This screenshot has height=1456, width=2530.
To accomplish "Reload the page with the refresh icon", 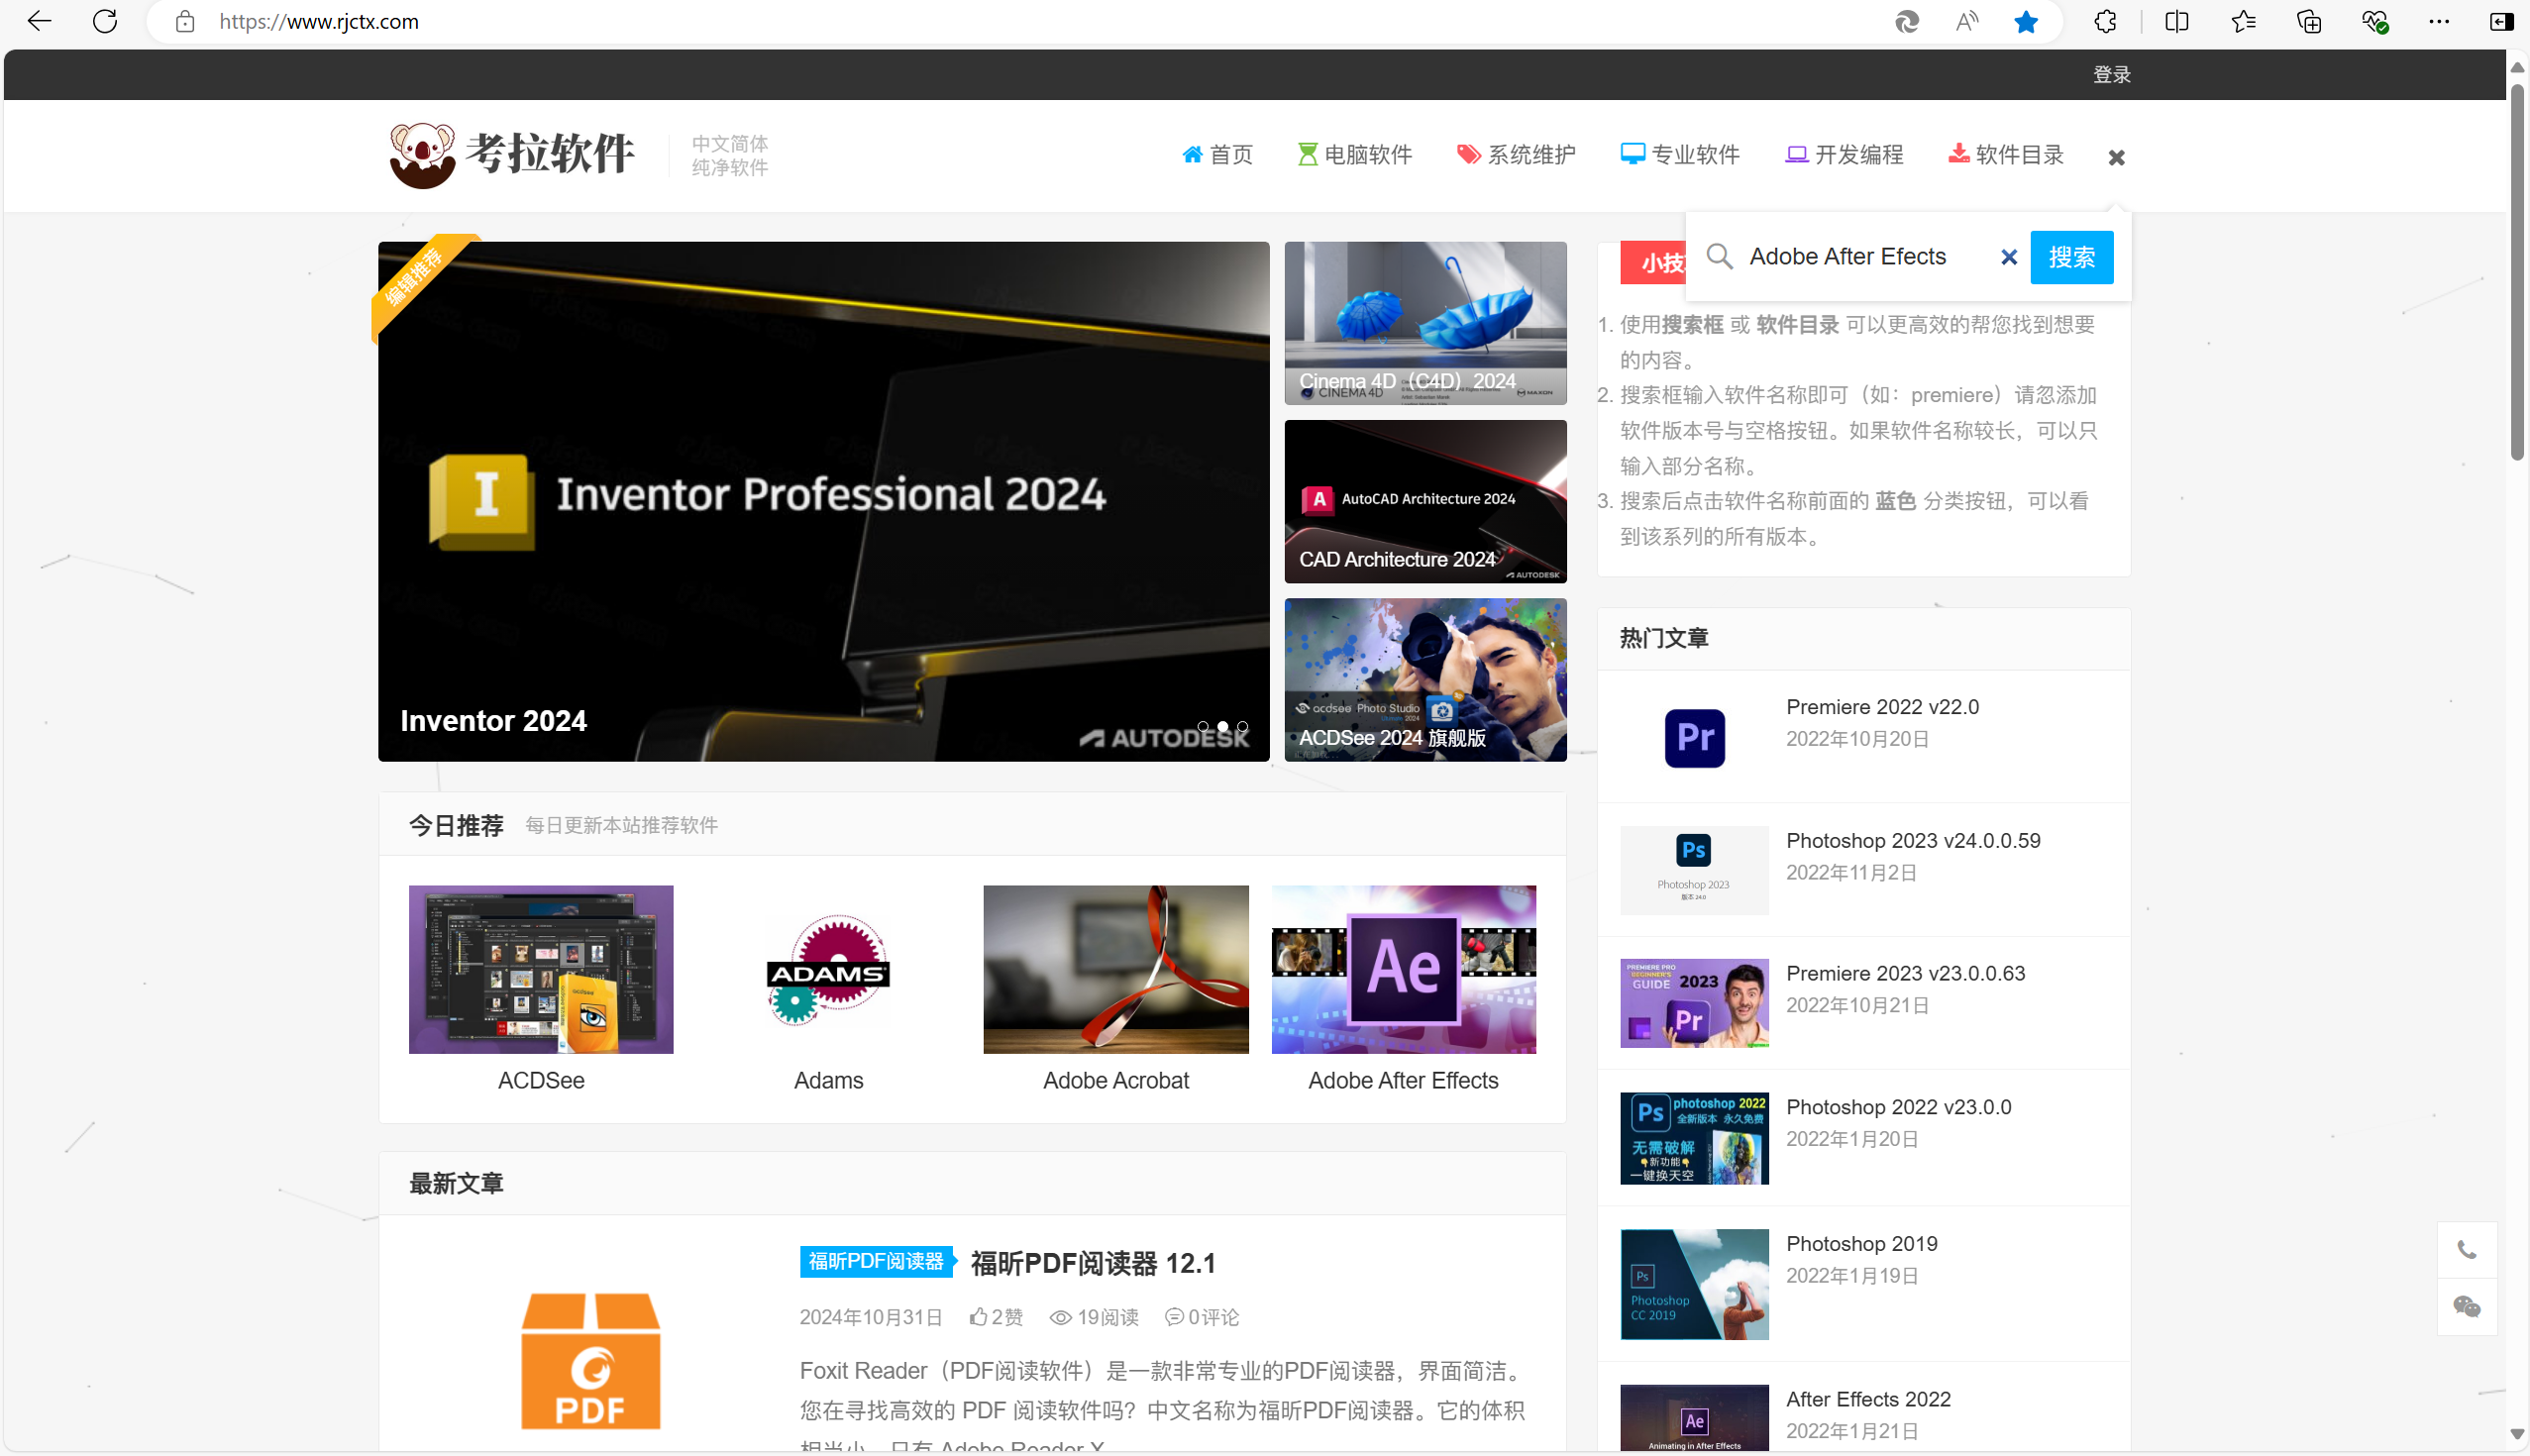I will pyautogui.click(x=105, y=21).
